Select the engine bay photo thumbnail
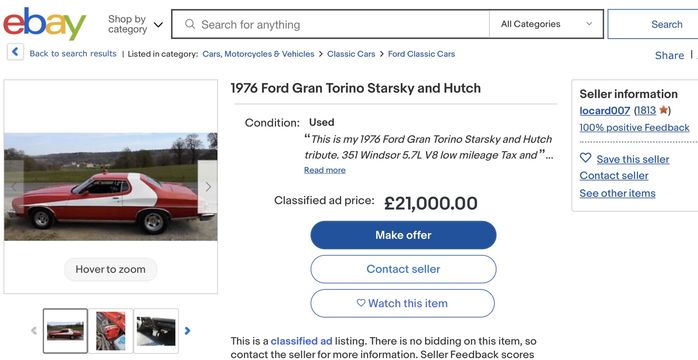The height and width of the screenshot is (360, 698). point(111,331)
